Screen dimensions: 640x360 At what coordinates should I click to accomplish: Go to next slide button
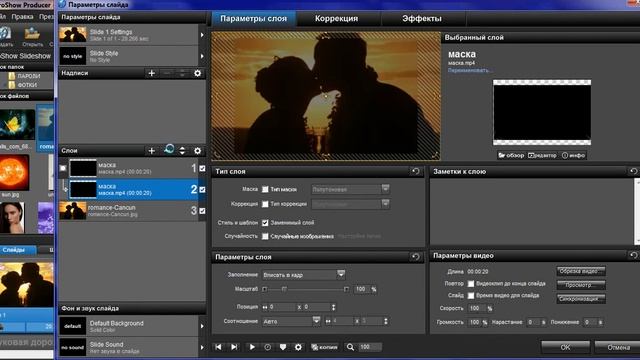(x=234, y=347)
